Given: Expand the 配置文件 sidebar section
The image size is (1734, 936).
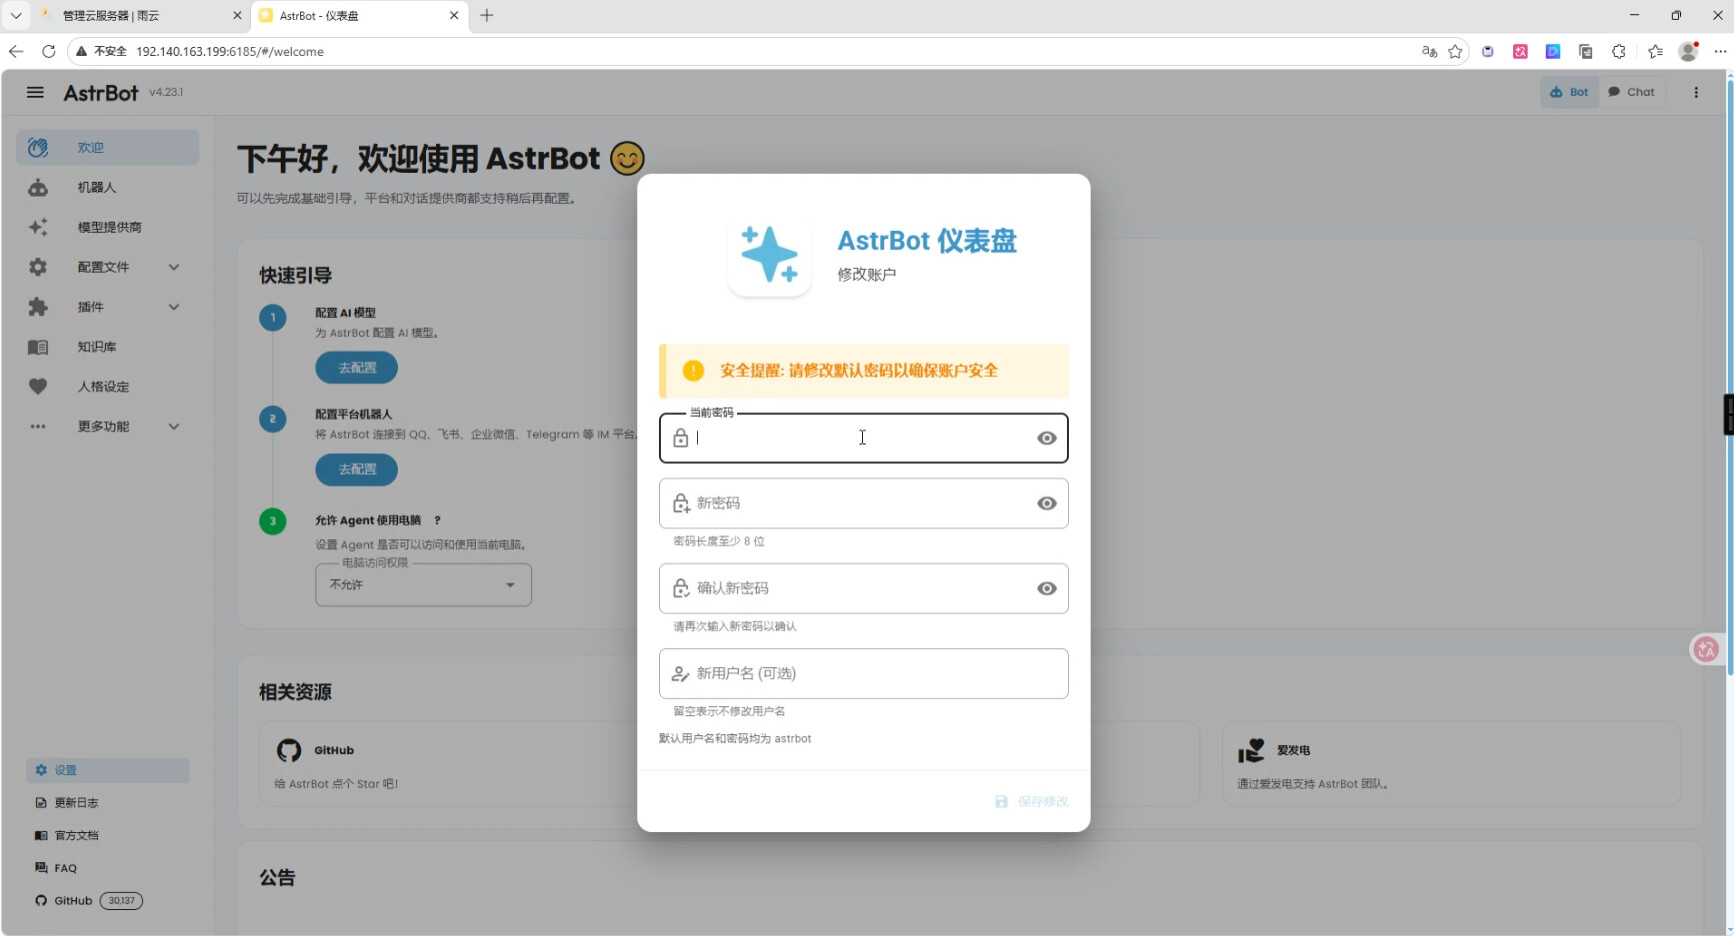Looking at the screenshot, I should point(174,267).
